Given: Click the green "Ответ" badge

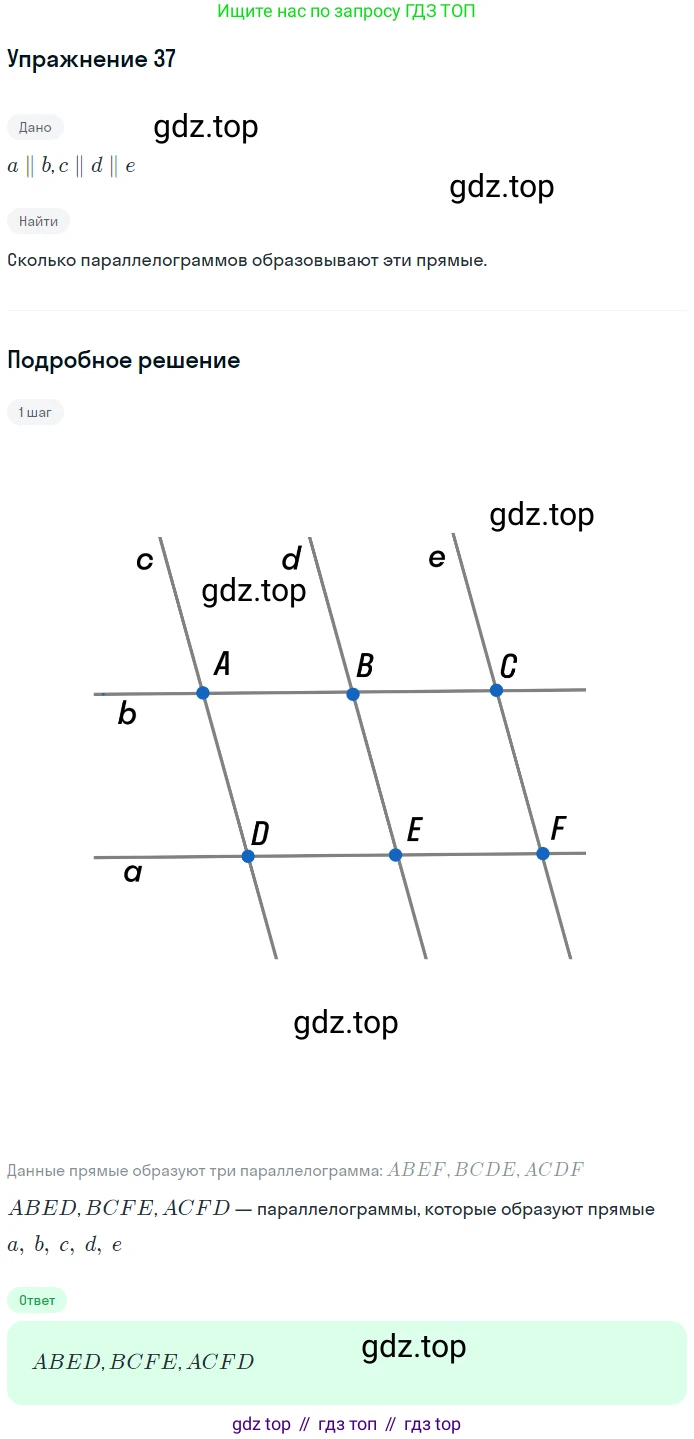Looking at the screenshot, I should click(x=37, y=1300).
